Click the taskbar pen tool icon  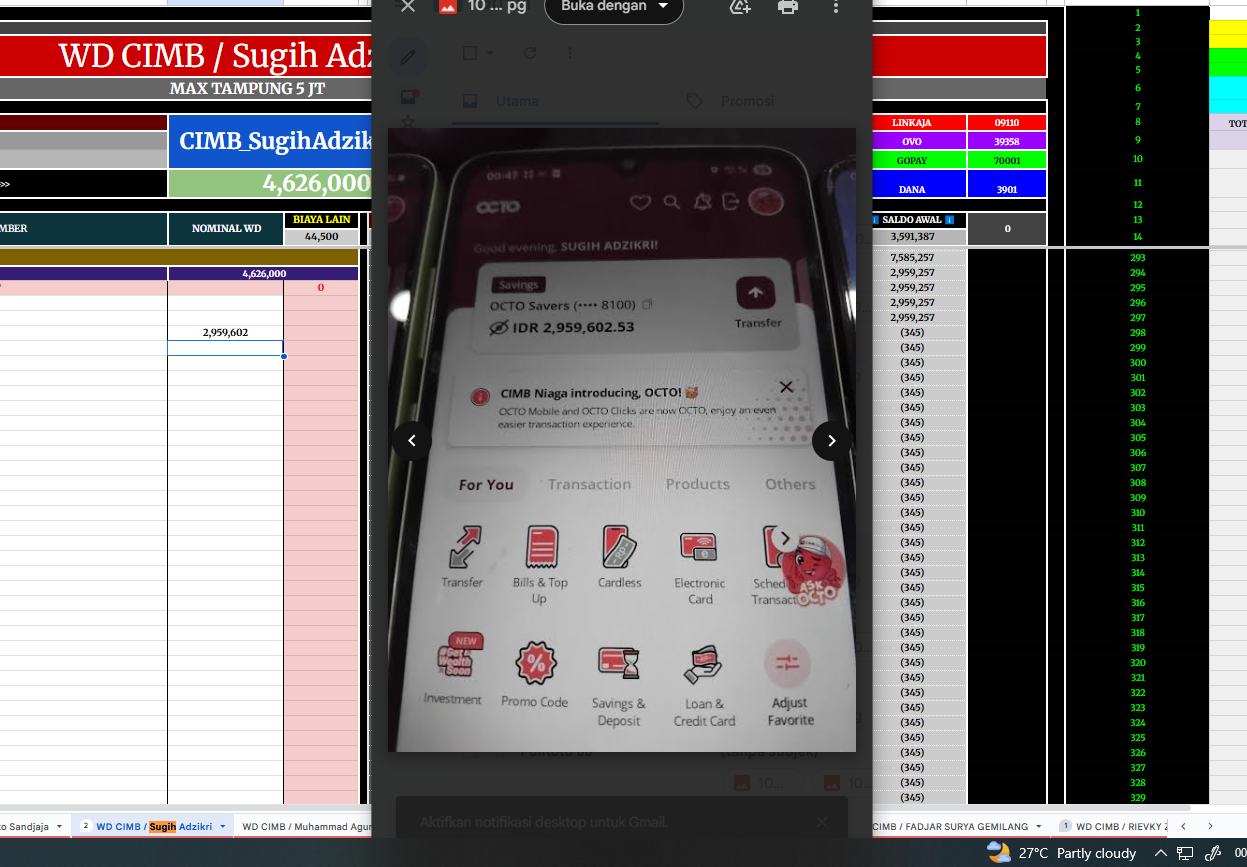(1212, 853)
